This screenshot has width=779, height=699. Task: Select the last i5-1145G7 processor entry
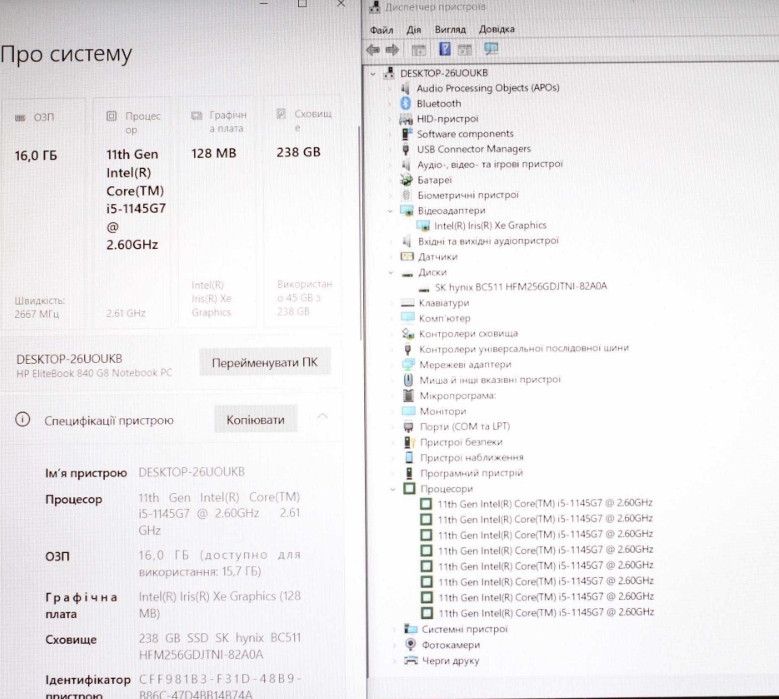pyautogui.click(x=545, y=613)
